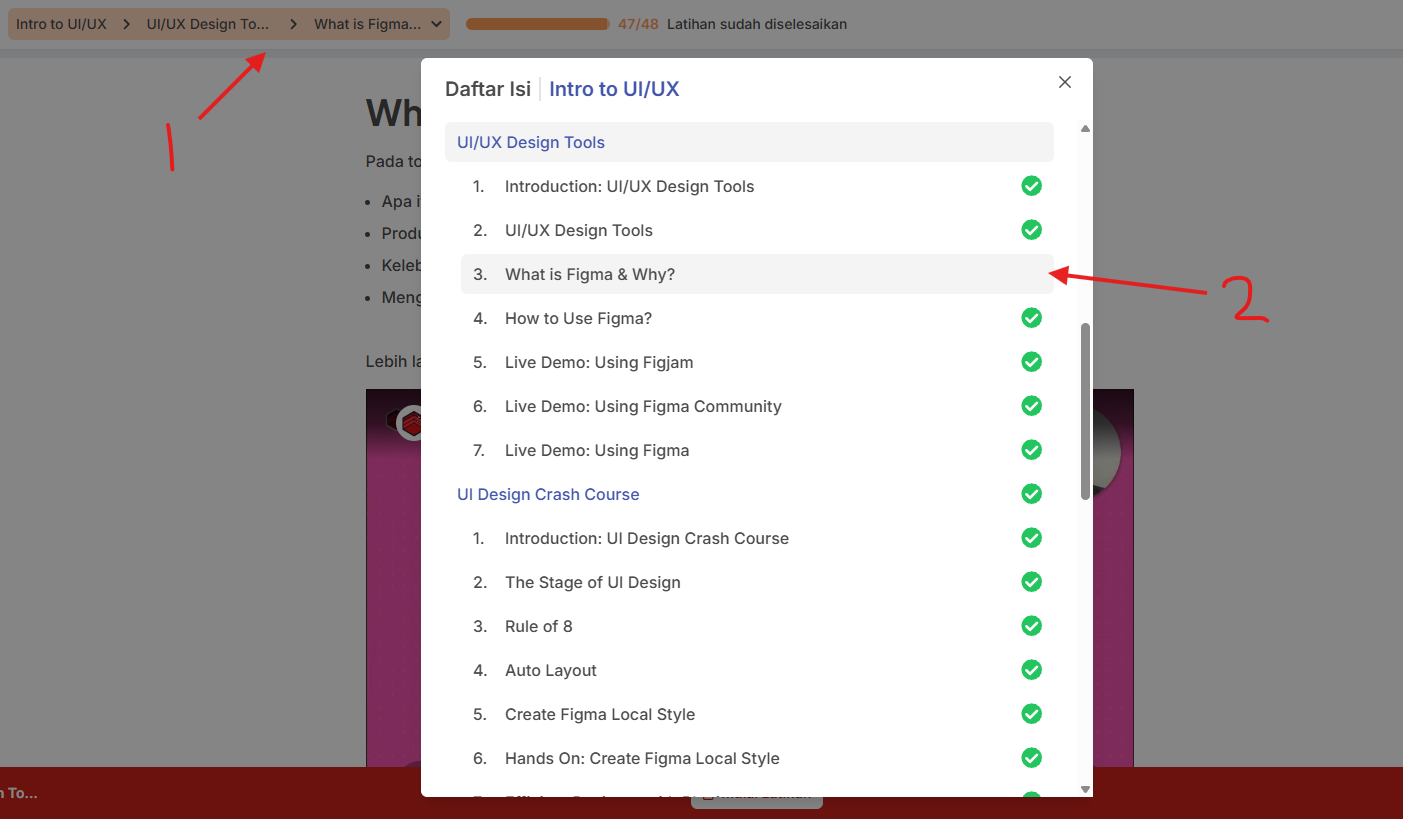Select the UI Design Crash Course section heading
Viewport: 1403px width, 819px height.
pyautogui.click(x=749, y=494)
